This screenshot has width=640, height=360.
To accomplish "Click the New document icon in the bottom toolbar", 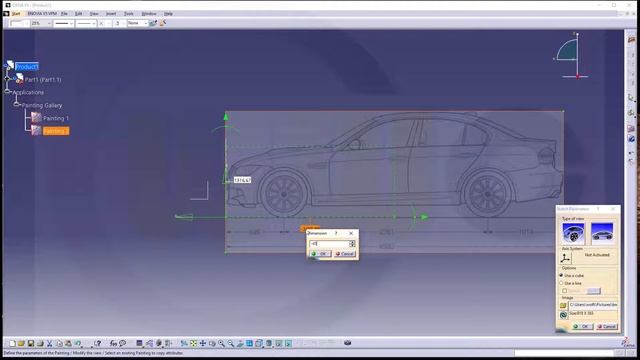I will [12, 344].
